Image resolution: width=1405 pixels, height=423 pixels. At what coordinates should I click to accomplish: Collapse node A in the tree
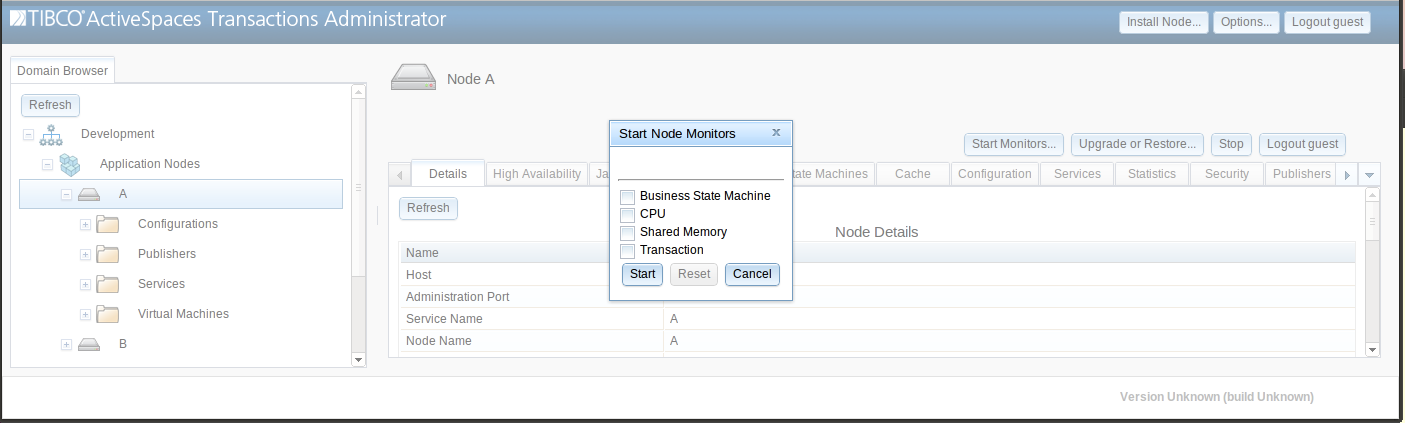(66, 194)
